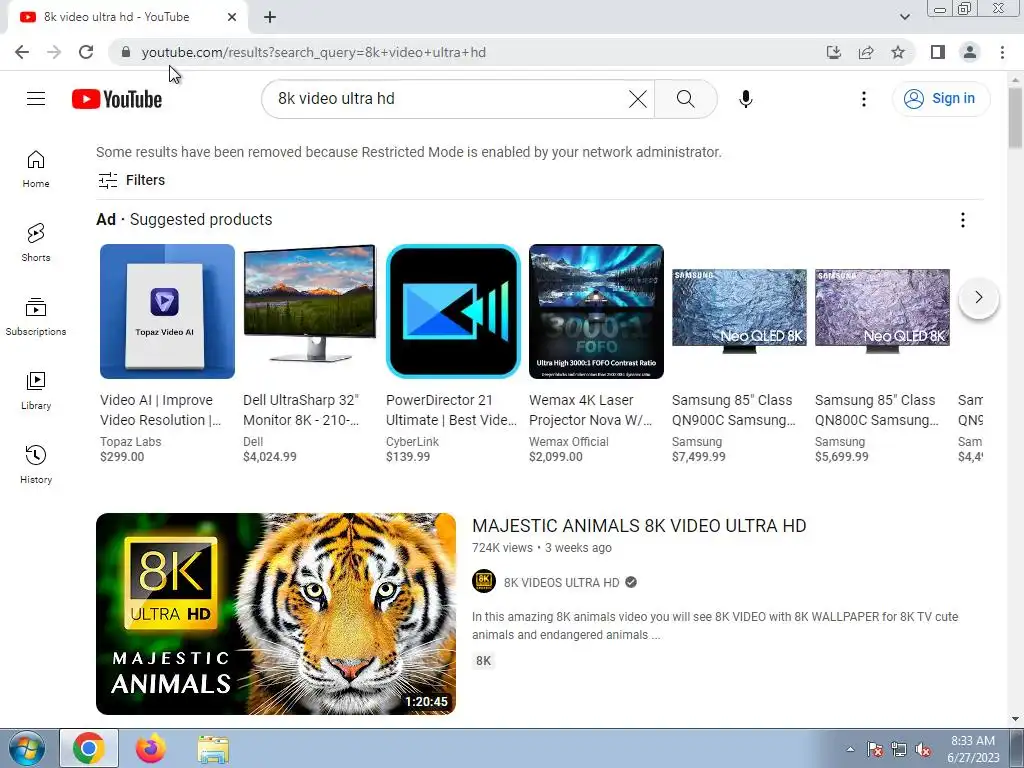
Task: Open File Explorer from the taskbar
Action: (x=213, y=749)
